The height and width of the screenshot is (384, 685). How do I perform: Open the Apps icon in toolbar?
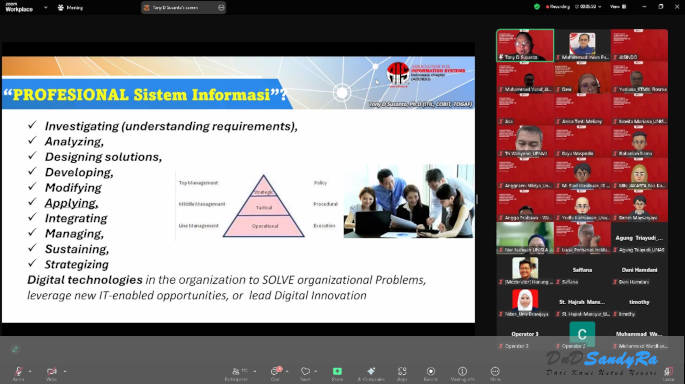click(402, 372)
